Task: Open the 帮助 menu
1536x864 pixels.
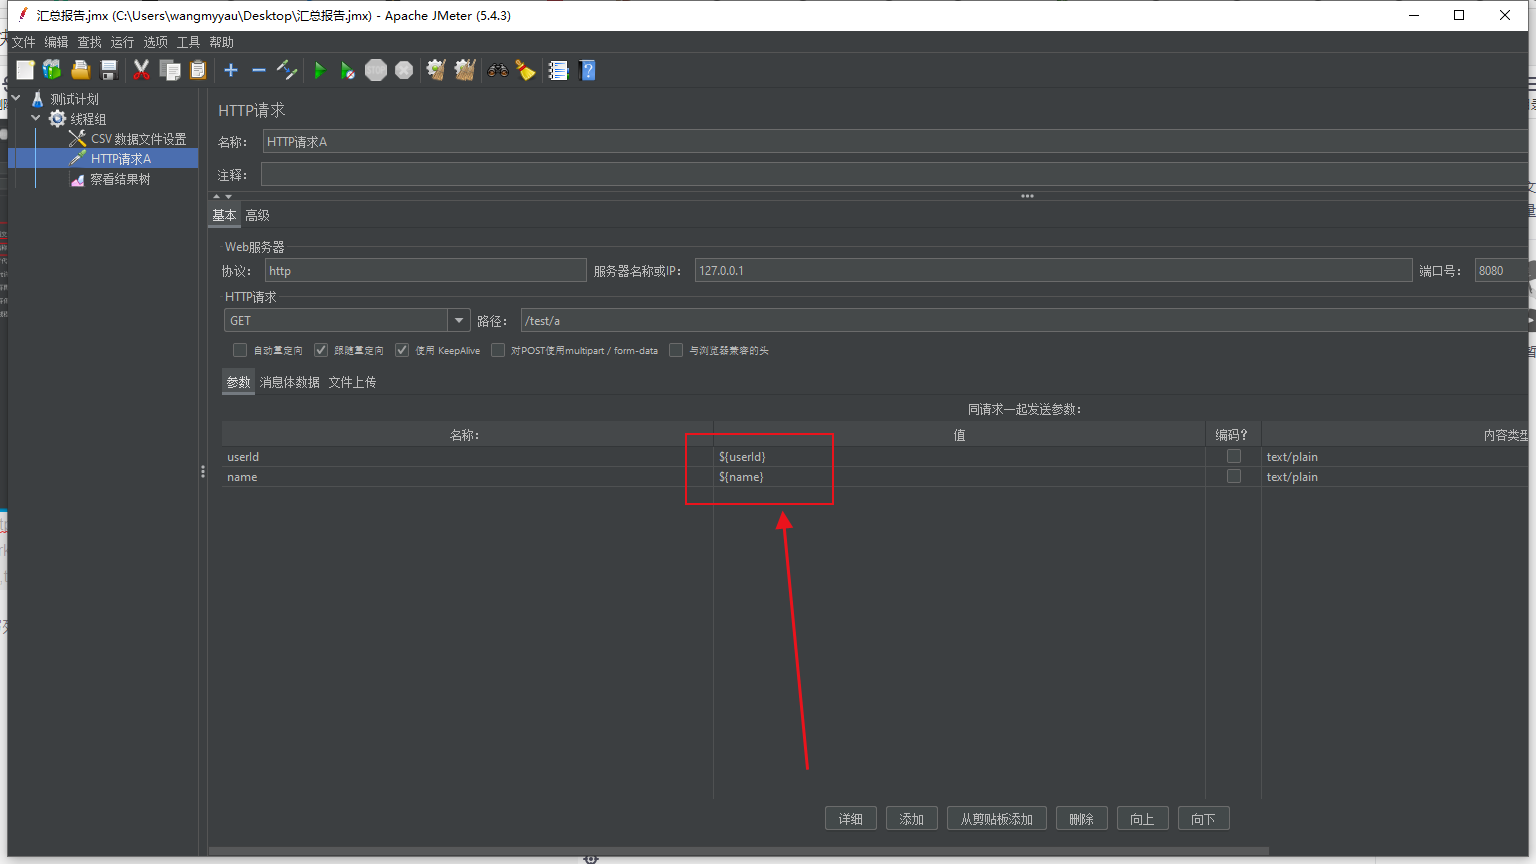Action: [x=221, y=42]
